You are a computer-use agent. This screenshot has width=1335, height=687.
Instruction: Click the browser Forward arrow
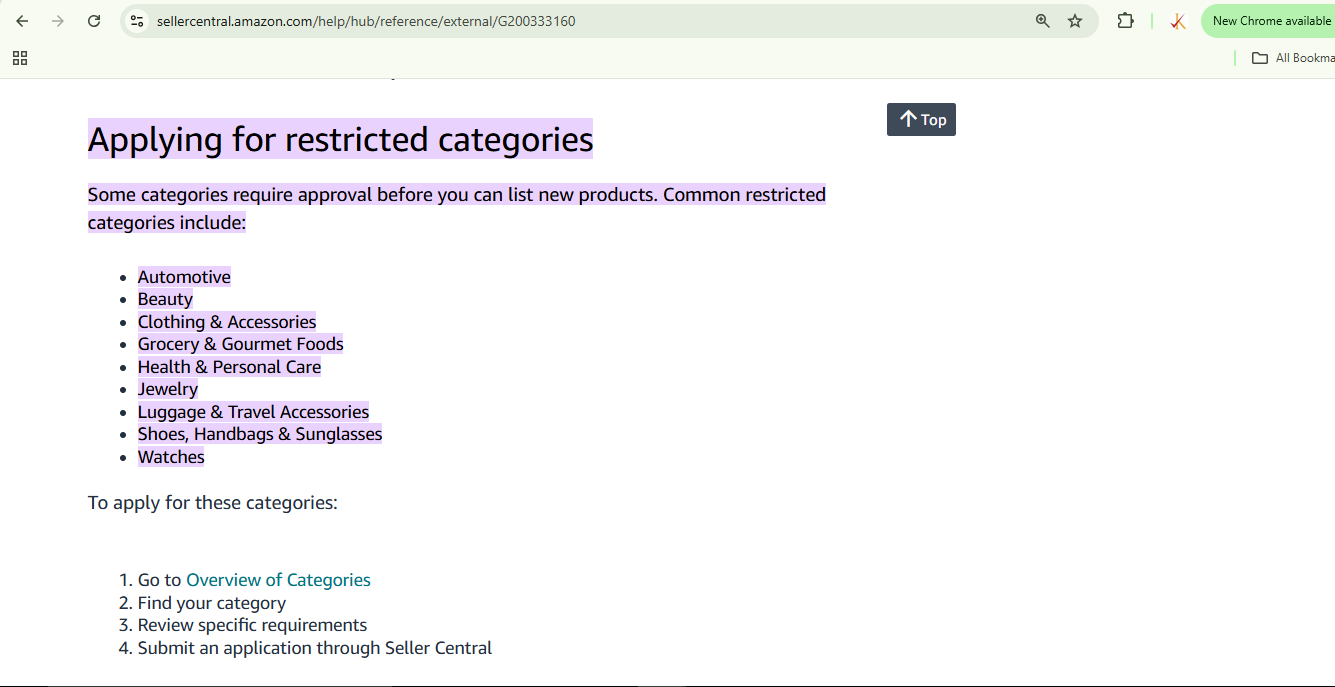coord(58,21)
